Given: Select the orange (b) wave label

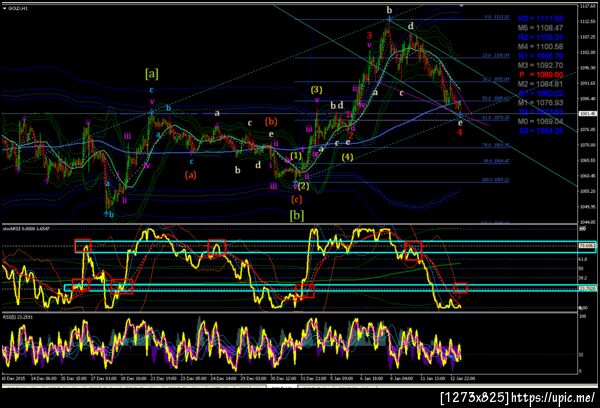Looking at the screenshot, I should click(271, 122).
